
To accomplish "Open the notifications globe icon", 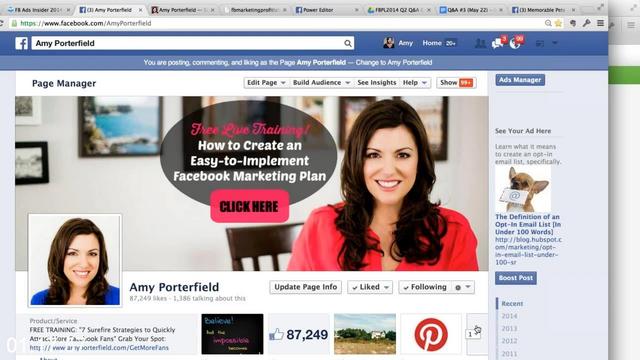I will [x=515, y=43].
